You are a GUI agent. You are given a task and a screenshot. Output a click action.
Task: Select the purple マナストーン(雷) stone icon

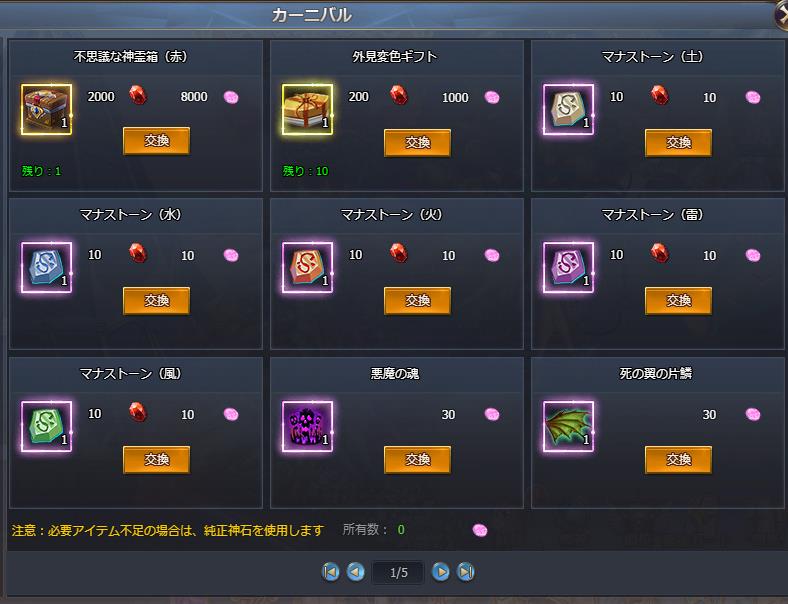click(568, 267)
